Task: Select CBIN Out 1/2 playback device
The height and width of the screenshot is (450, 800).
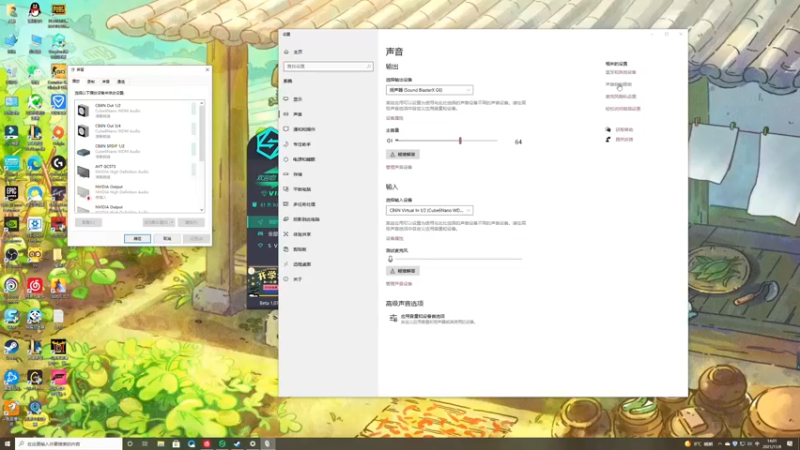Action: [x=136, y=111]
